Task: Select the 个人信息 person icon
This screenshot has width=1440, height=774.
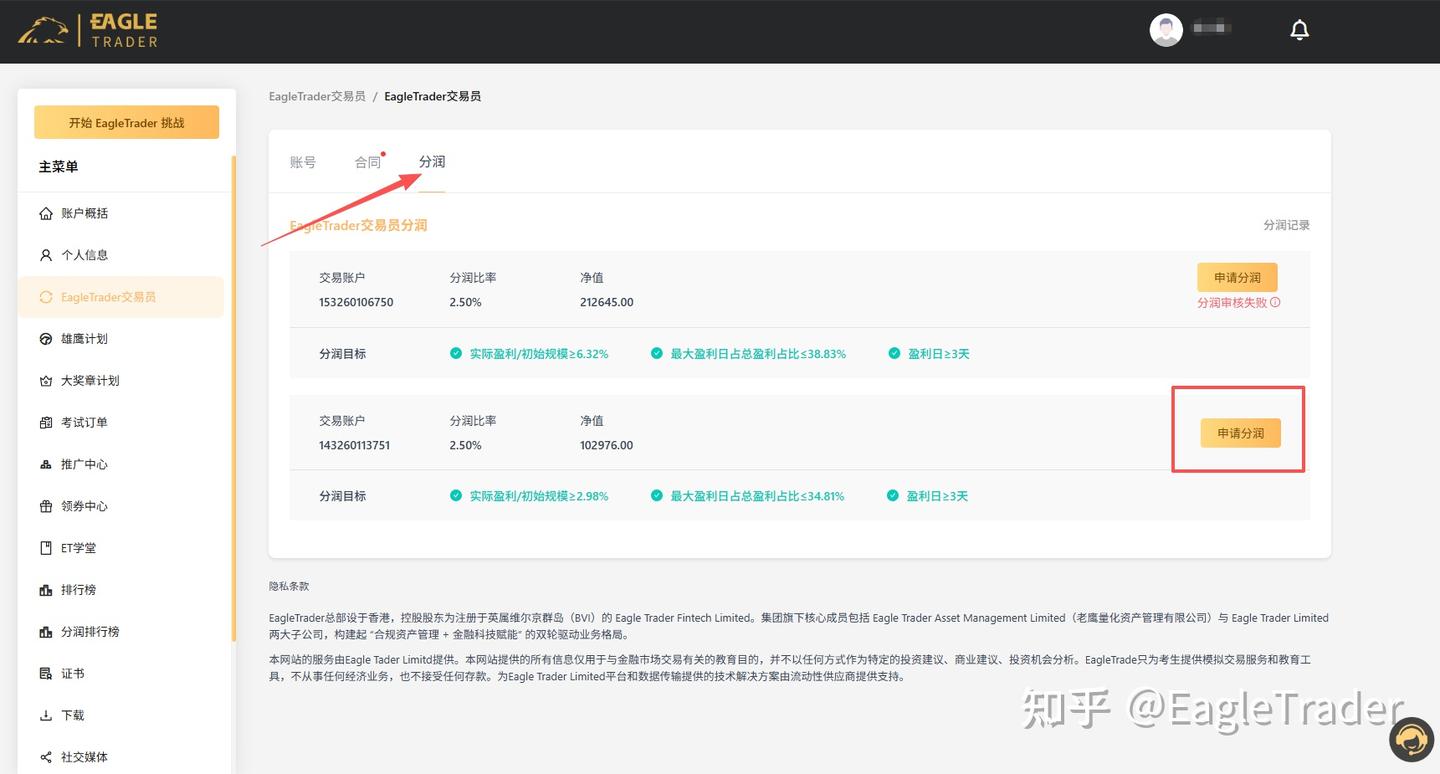Action: pyautogui.click(x=45, y=254)
